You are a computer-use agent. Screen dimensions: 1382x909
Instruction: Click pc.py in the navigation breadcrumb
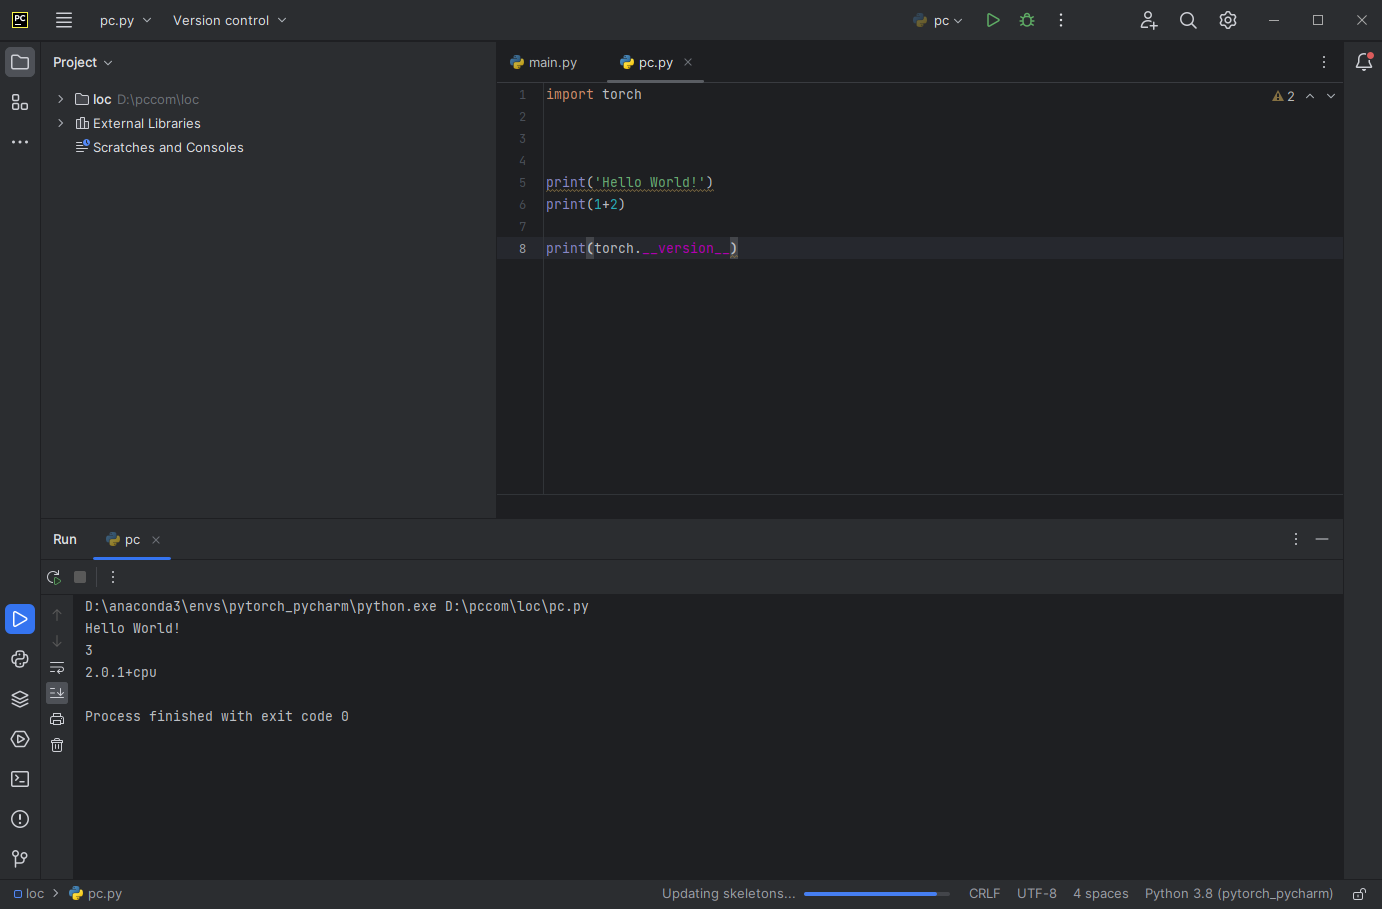96,894
